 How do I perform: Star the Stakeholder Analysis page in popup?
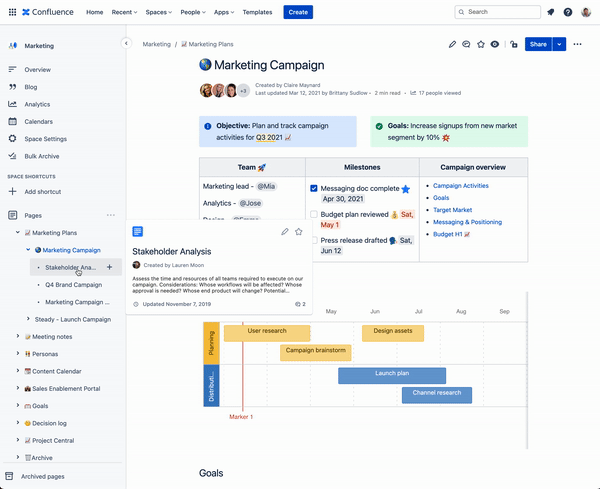299,231
